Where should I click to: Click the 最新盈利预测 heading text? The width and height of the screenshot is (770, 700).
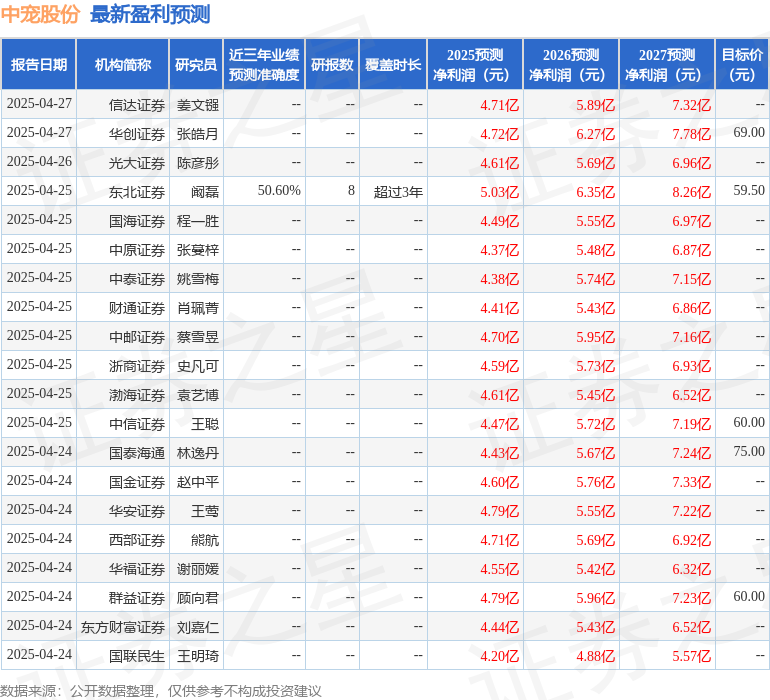pos(150,15)
